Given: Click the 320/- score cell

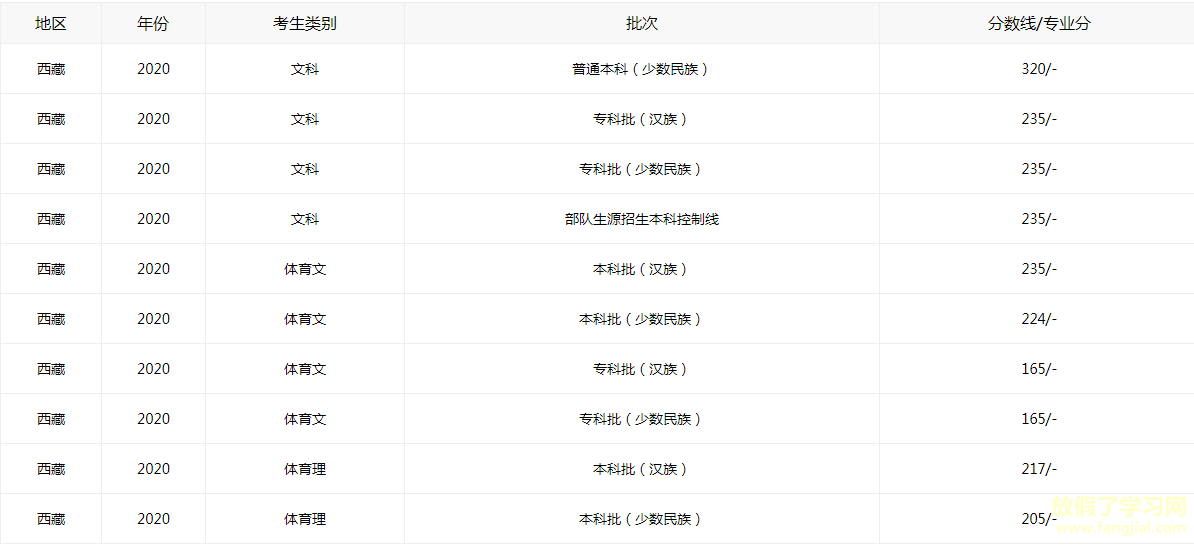Looking at the screenshot, I should click(1038, 69).
